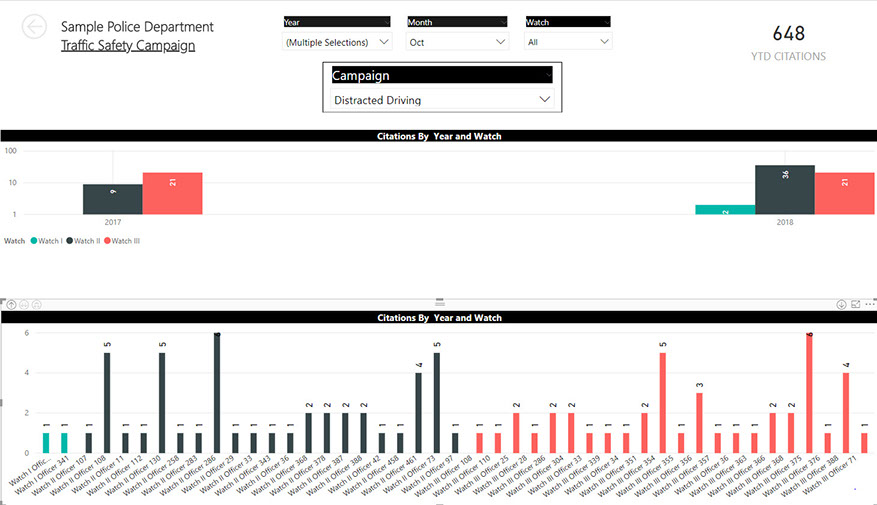Screen dimensions: 877x505
Task: Click the back arrow button
Action: [x=34, y=28]
